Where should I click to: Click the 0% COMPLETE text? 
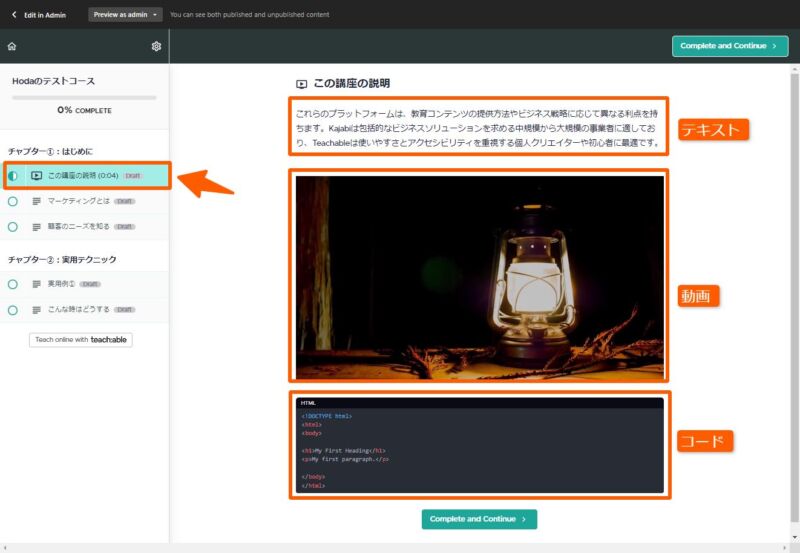(84, 110)
